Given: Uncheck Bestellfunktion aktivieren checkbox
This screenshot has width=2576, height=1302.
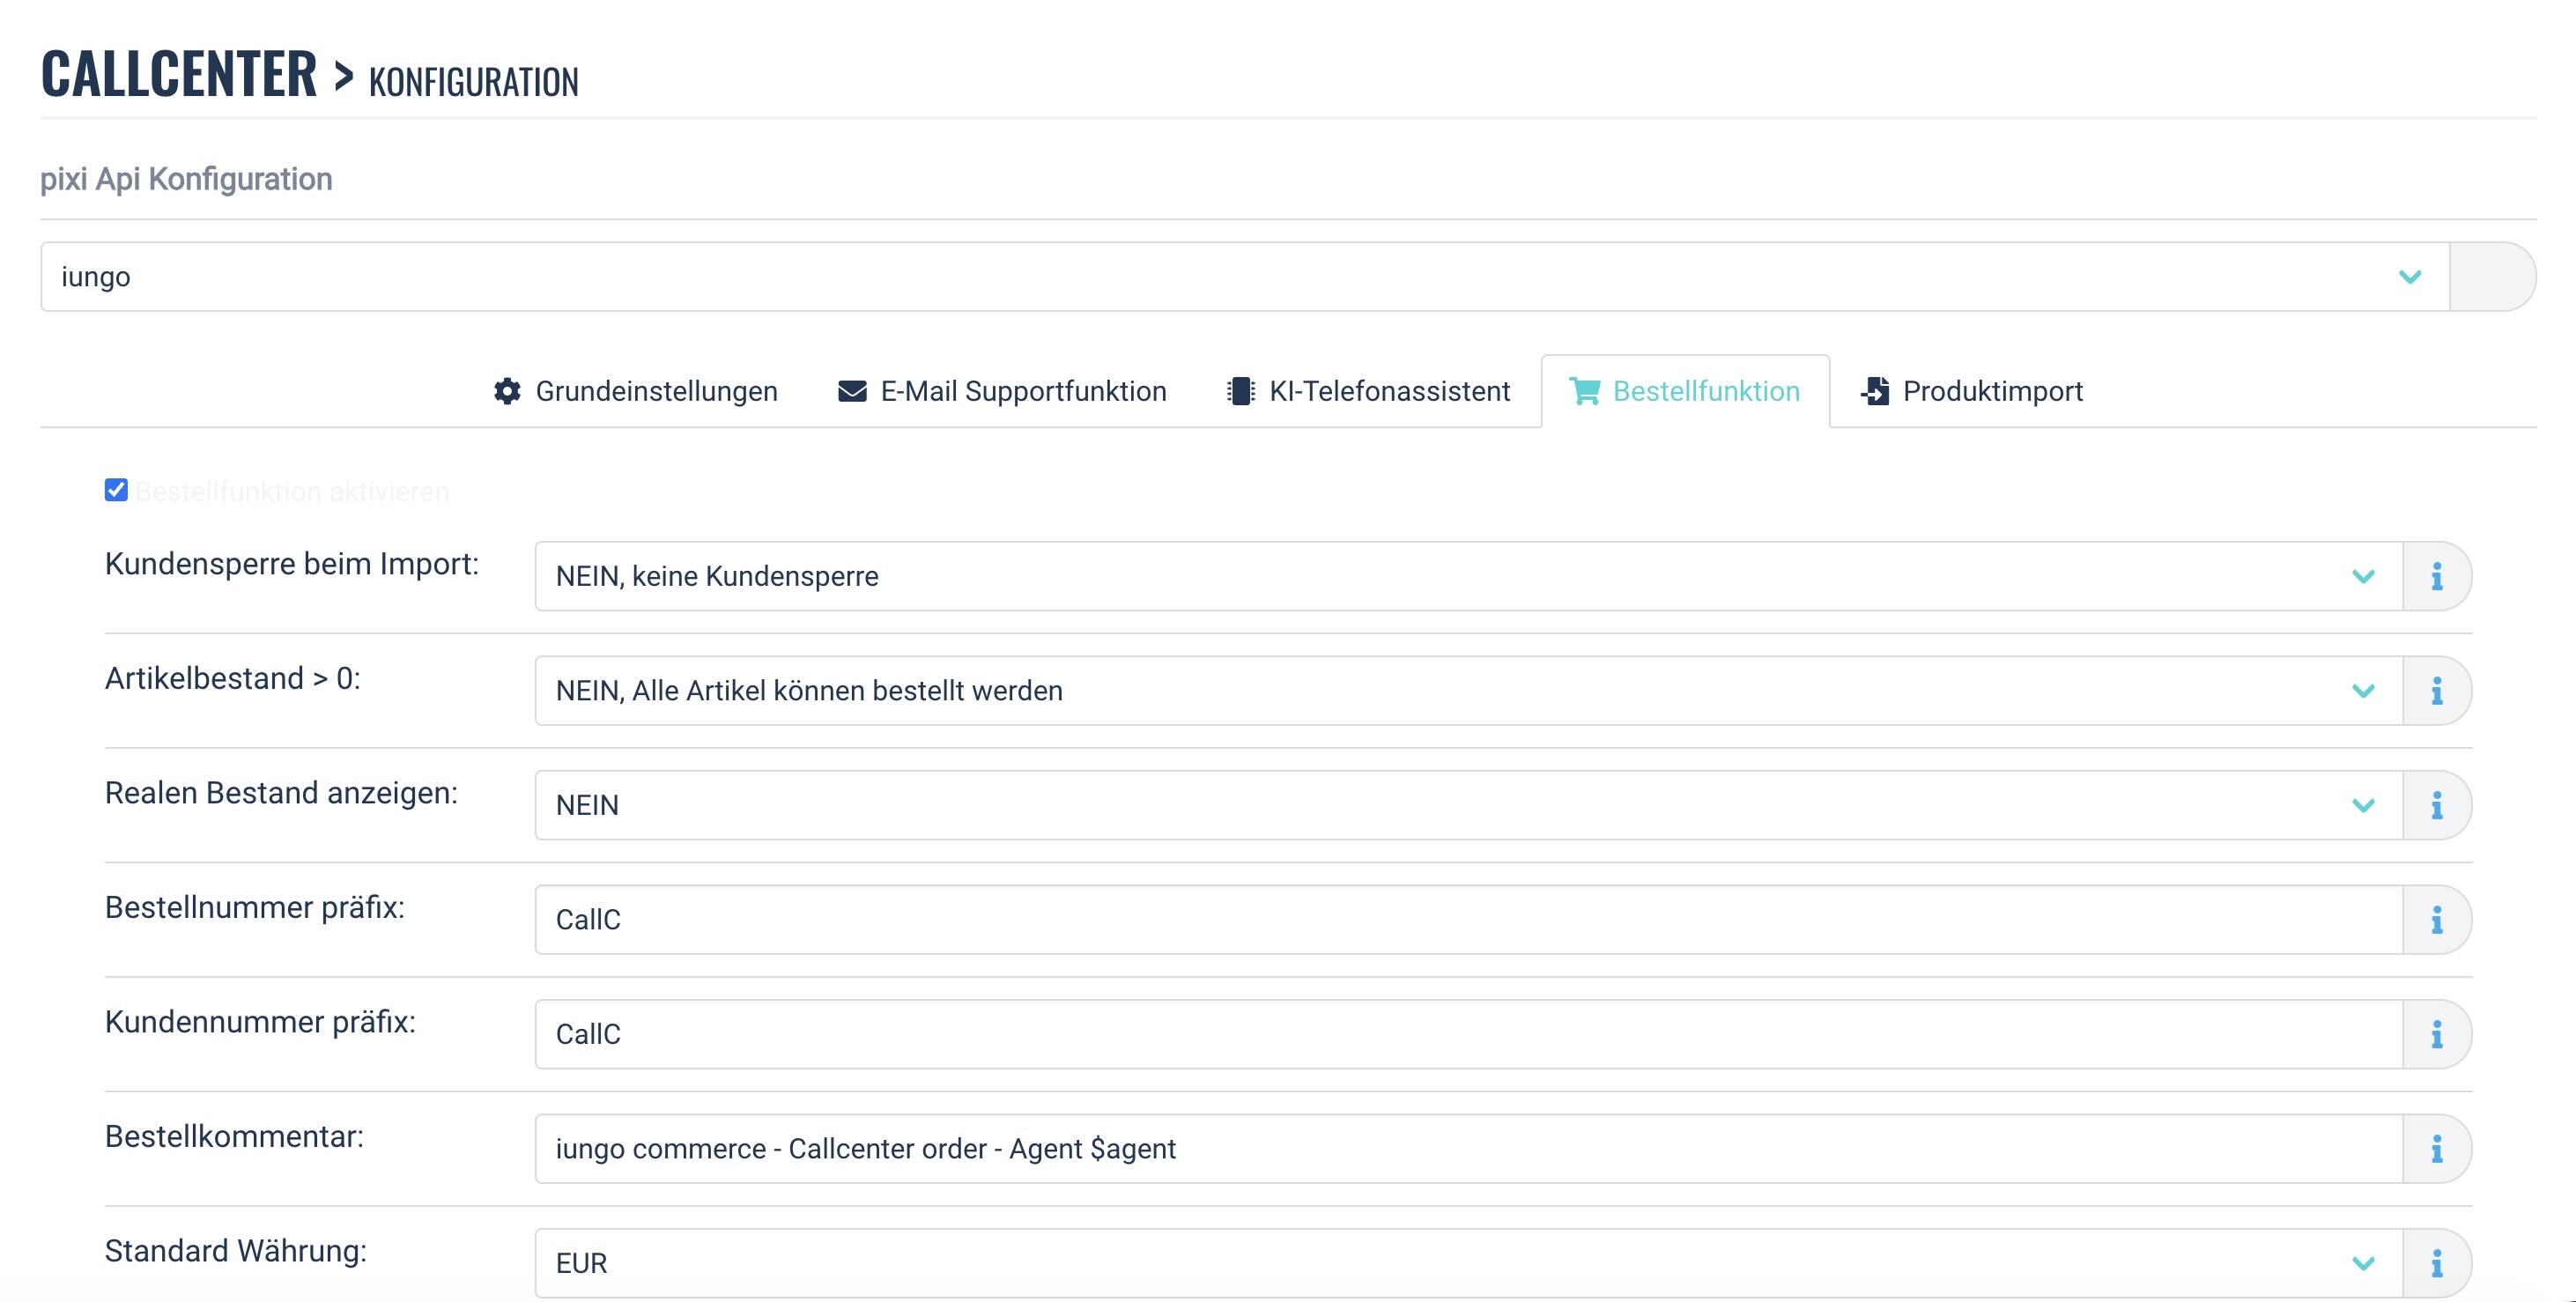Looking at the screenshot, I should (116, 490).
